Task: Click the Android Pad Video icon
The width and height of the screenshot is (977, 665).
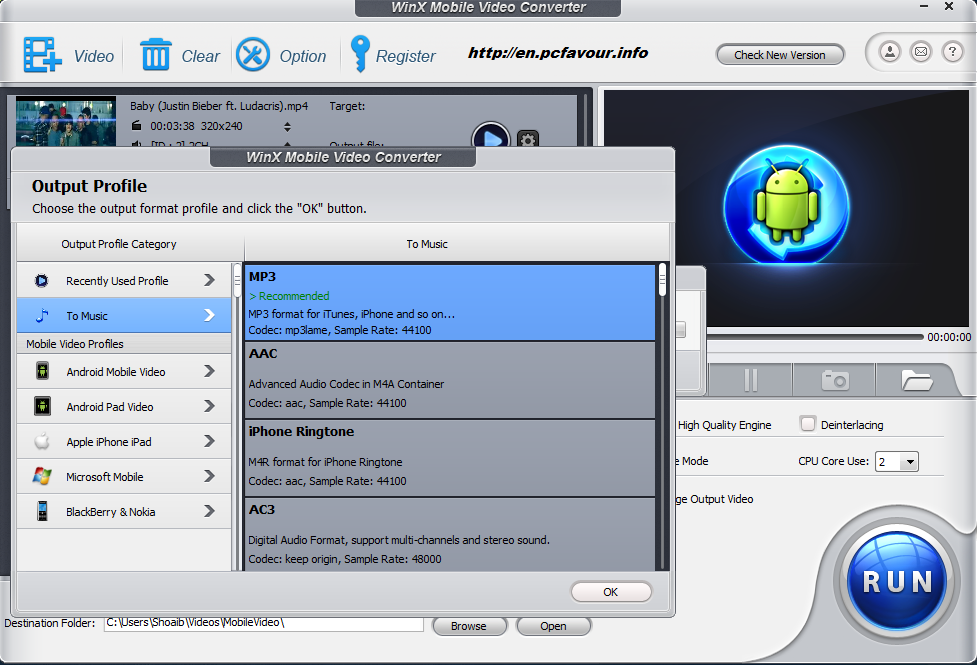Action: 42,406
